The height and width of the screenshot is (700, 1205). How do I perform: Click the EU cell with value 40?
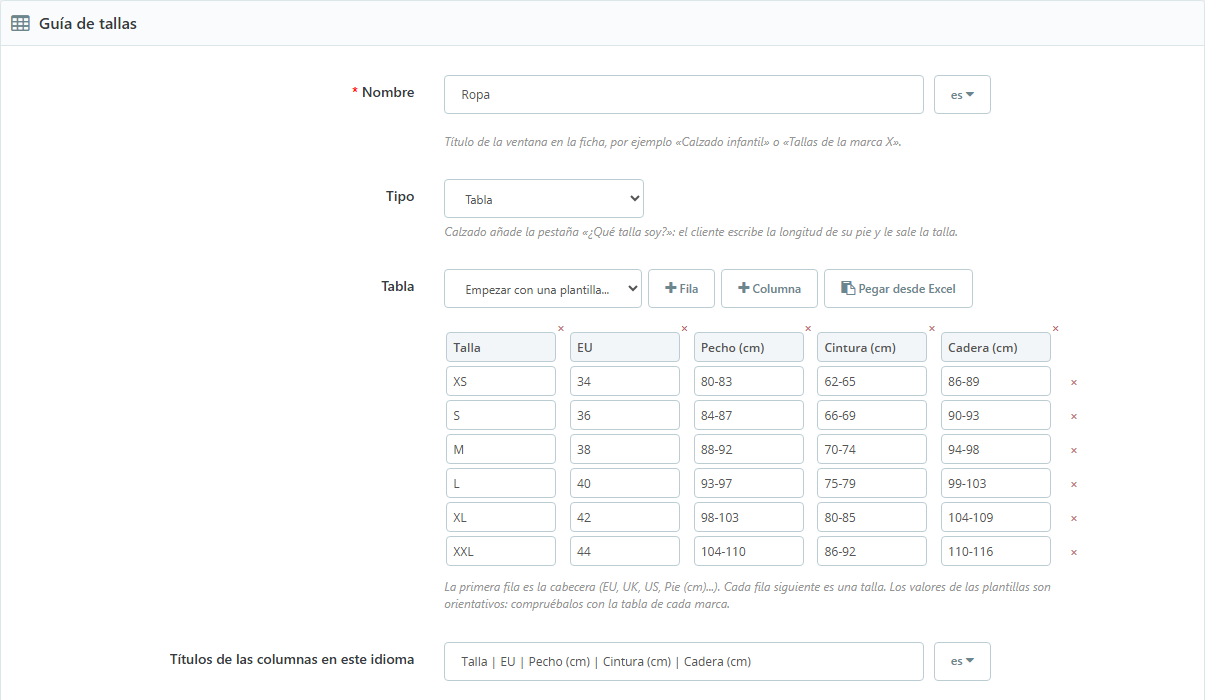[625, 483]
